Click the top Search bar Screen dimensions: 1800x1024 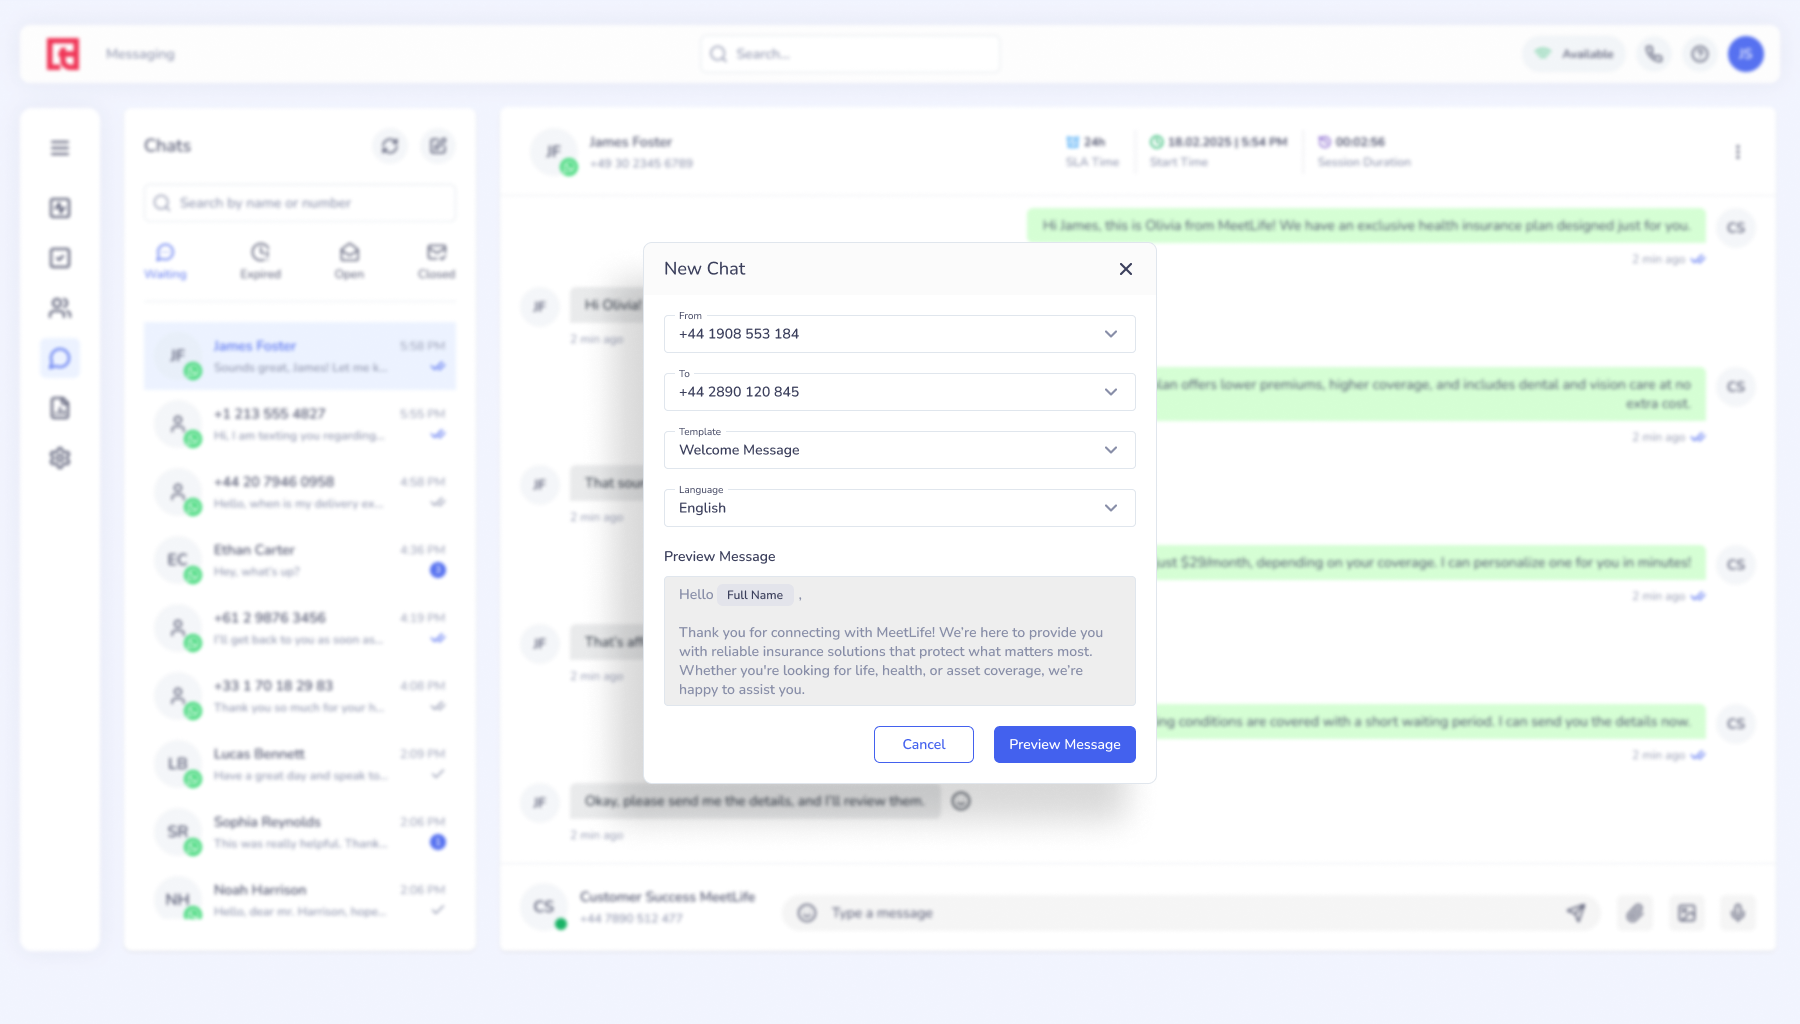pyautogui.click(x=850, y=54)
